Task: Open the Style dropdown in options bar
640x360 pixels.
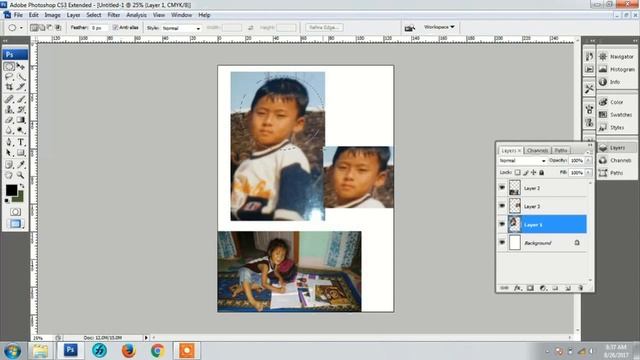Action: [x=181, y=28]
